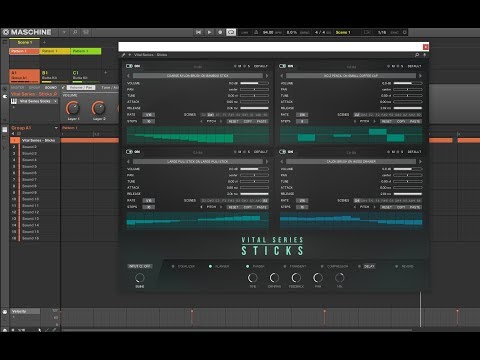Select the orange Pattern 1 clip
Viewport: 480px width, 360px height.
pos(25,51)
